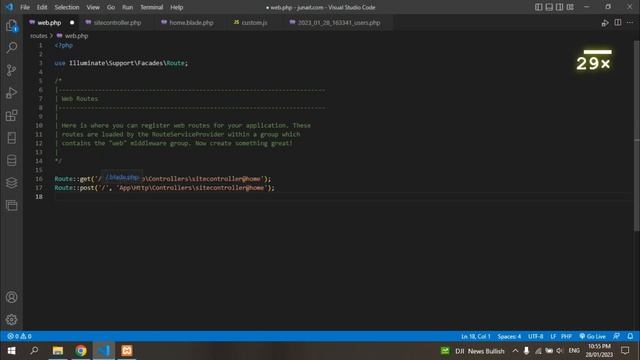This screenshot has width=640, height=360.
Task: Open the Help menu
Action: [176, 7]
